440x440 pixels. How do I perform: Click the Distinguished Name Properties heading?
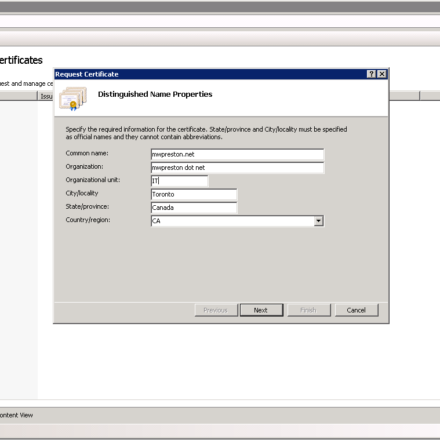pos(155,94)
